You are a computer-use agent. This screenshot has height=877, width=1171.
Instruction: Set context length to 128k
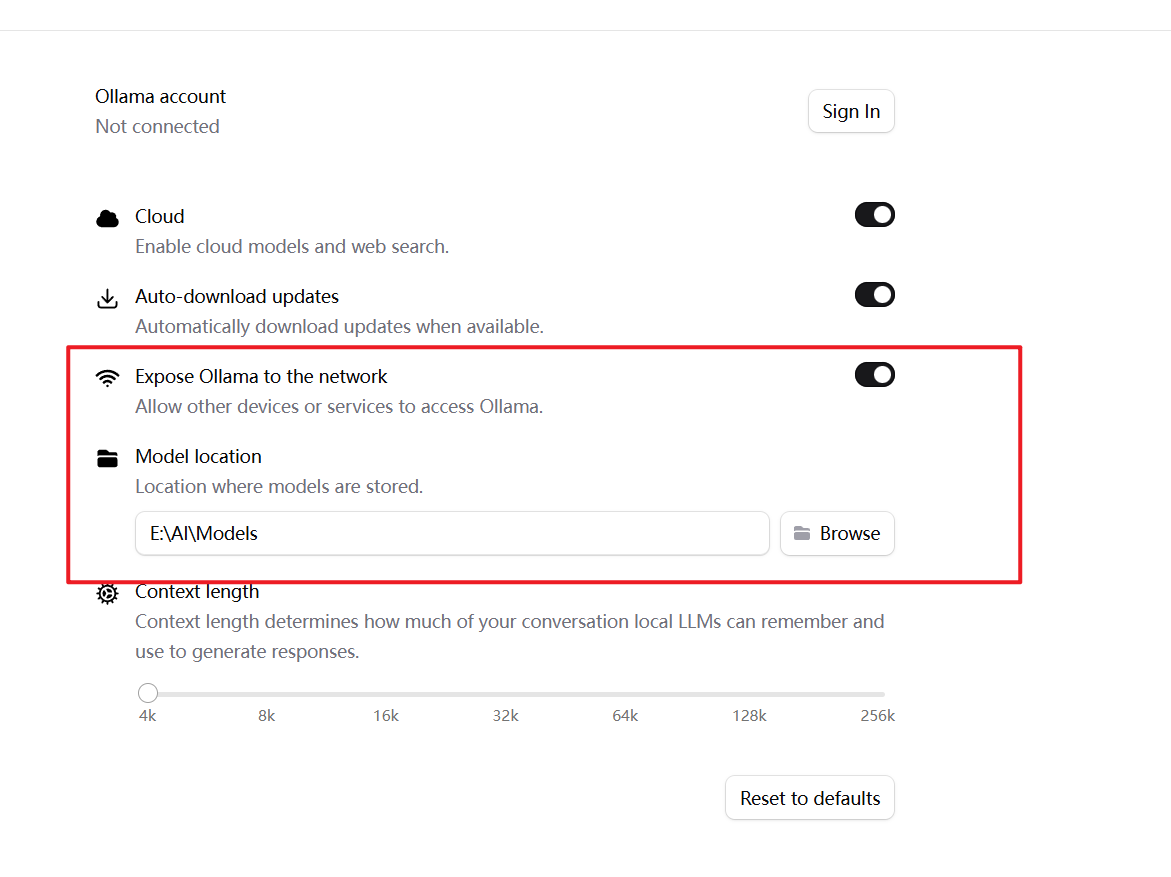coord(749,695)
